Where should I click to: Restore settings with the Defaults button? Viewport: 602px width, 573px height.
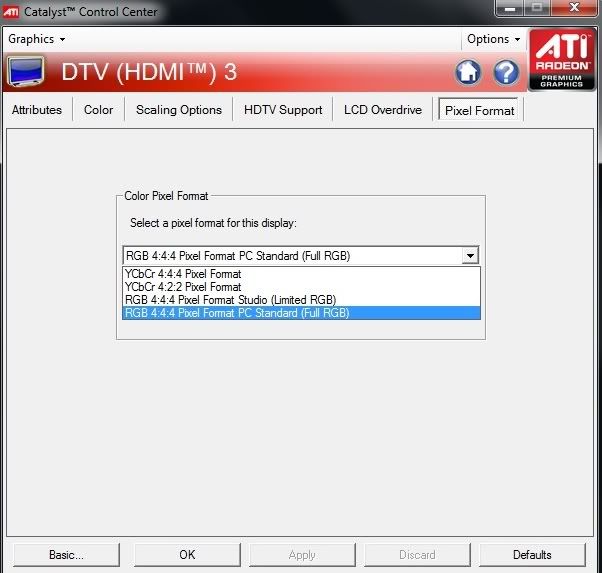pyautogui.click(x=532, y=555)
